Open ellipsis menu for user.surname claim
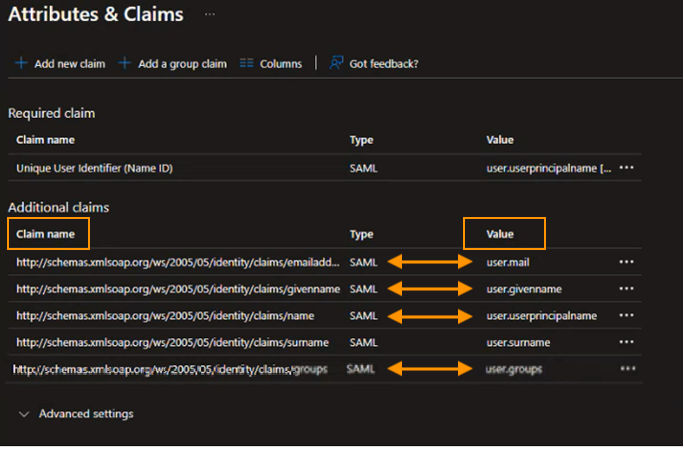This screenshot has height=452, width=684. click(x=627, y=343)
